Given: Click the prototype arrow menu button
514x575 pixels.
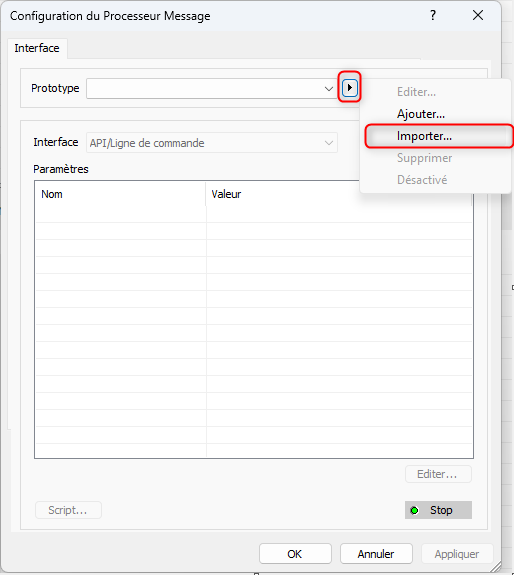Looking at the screenshot, I should click(349, 88).
